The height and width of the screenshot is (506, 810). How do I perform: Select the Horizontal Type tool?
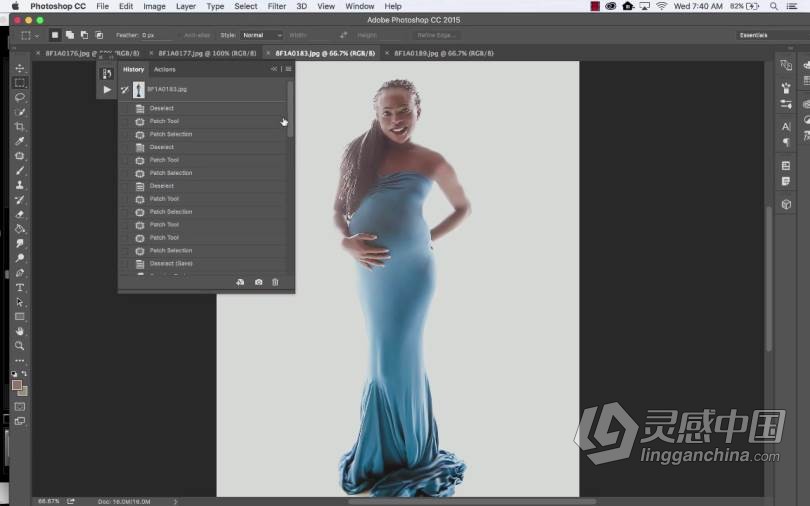[x=20, y=287]
